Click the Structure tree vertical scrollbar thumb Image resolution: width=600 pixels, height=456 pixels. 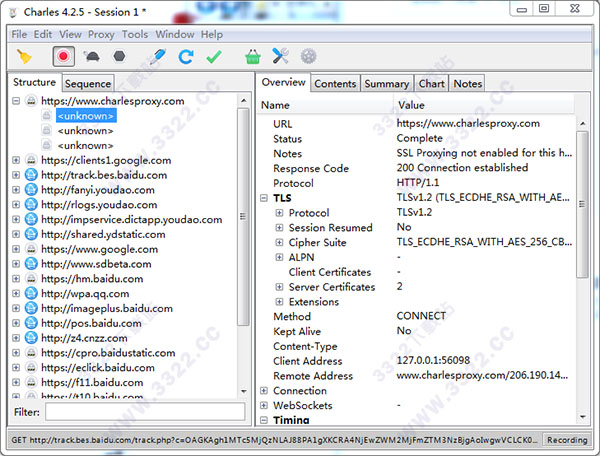click(243, 216)
